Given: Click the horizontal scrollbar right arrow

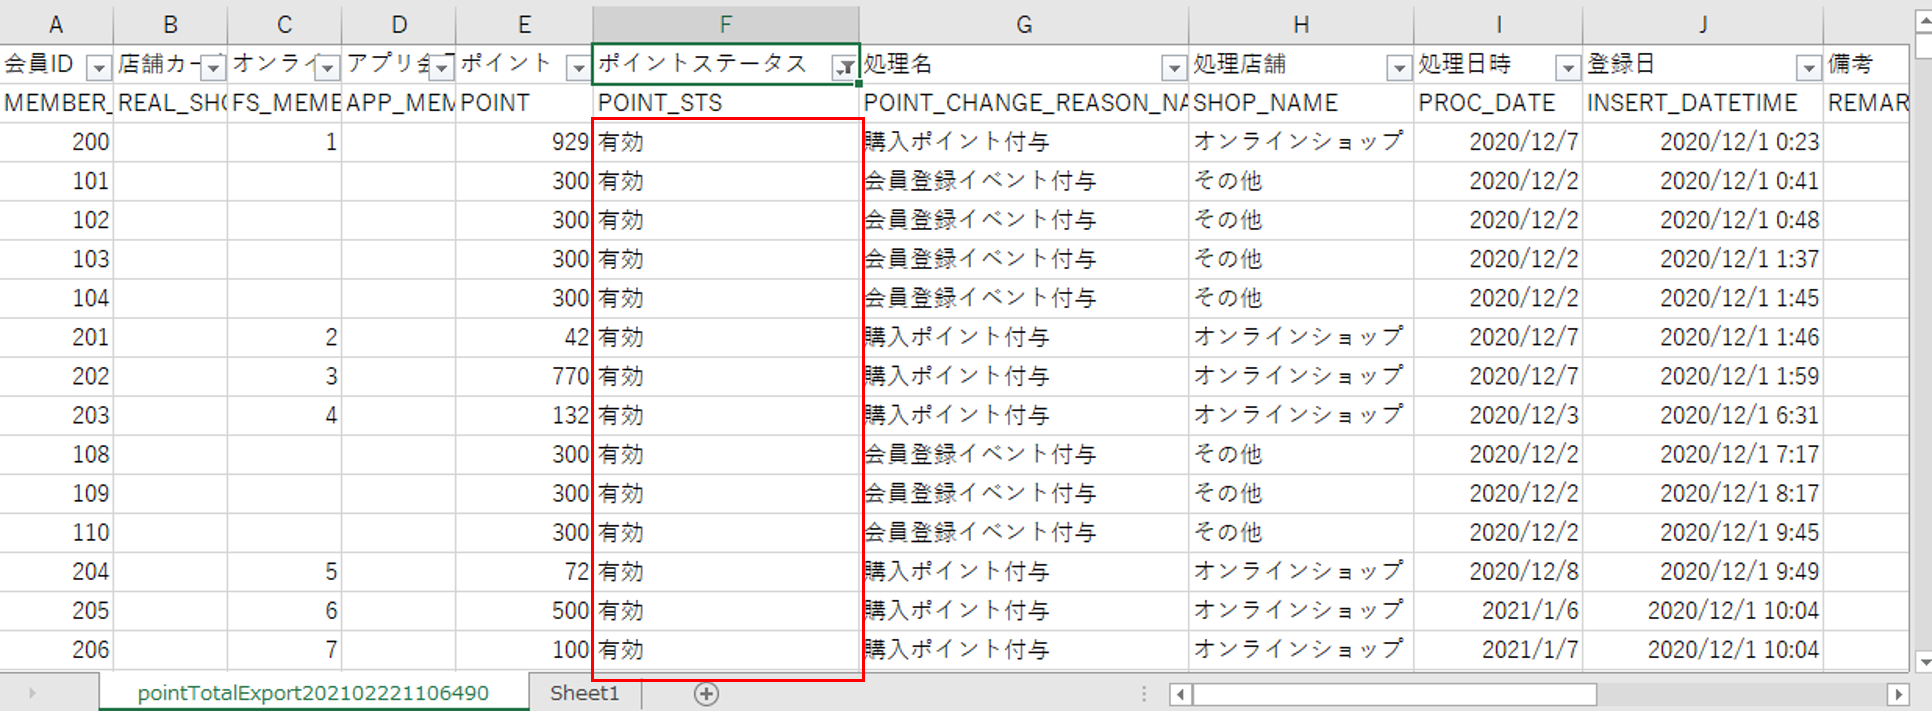Looking at the screenshot, I should click(1897, 694).
